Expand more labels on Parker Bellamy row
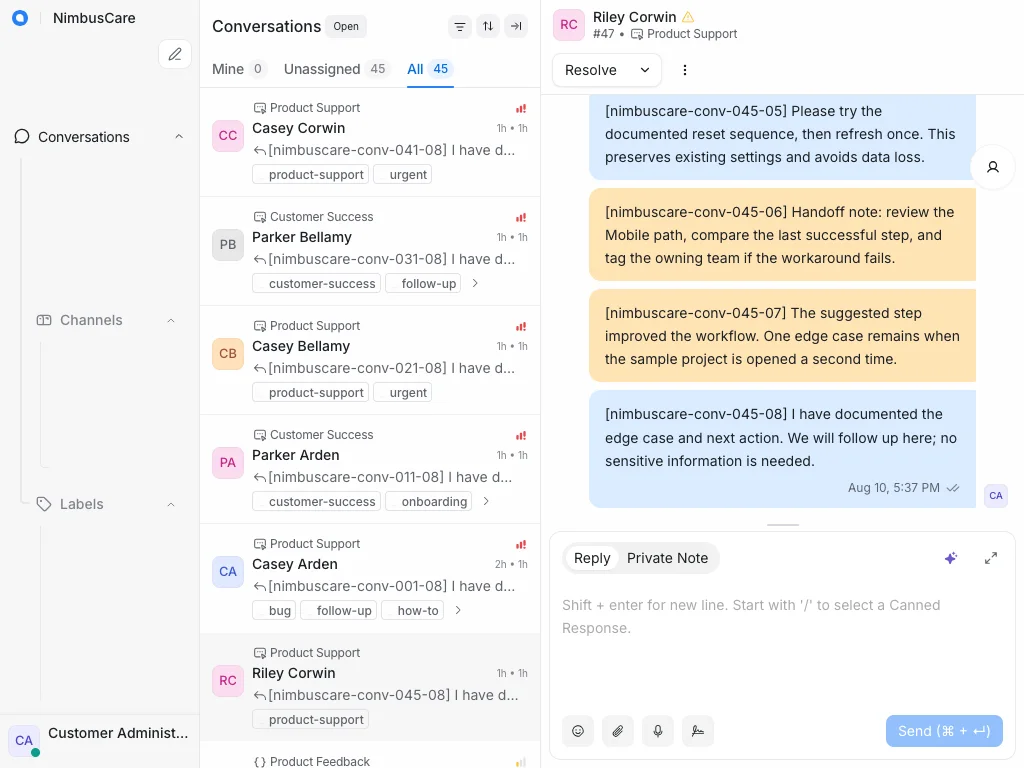This screenshot has width=1024, height=768. 475,283
